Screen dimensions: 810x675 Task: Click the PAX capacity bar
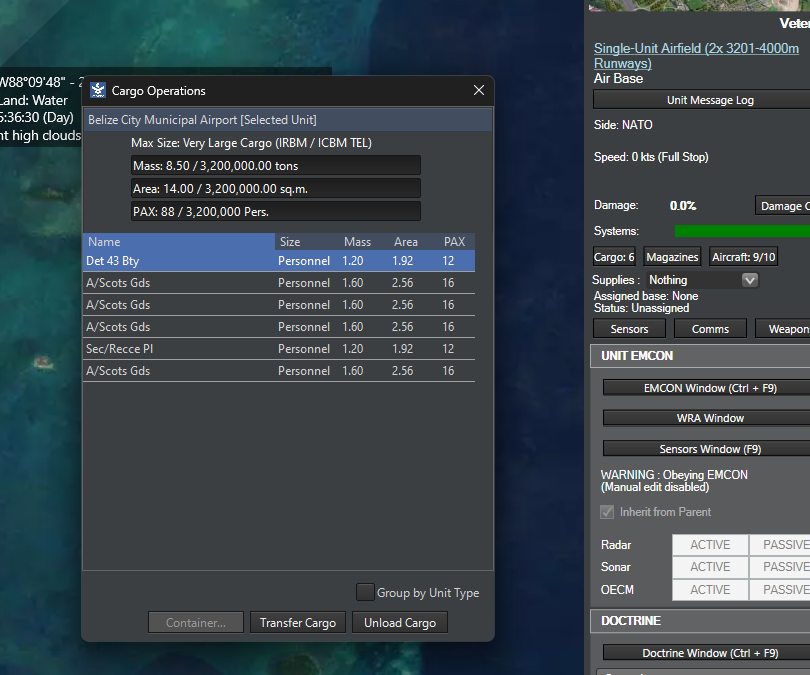[276, 211]
